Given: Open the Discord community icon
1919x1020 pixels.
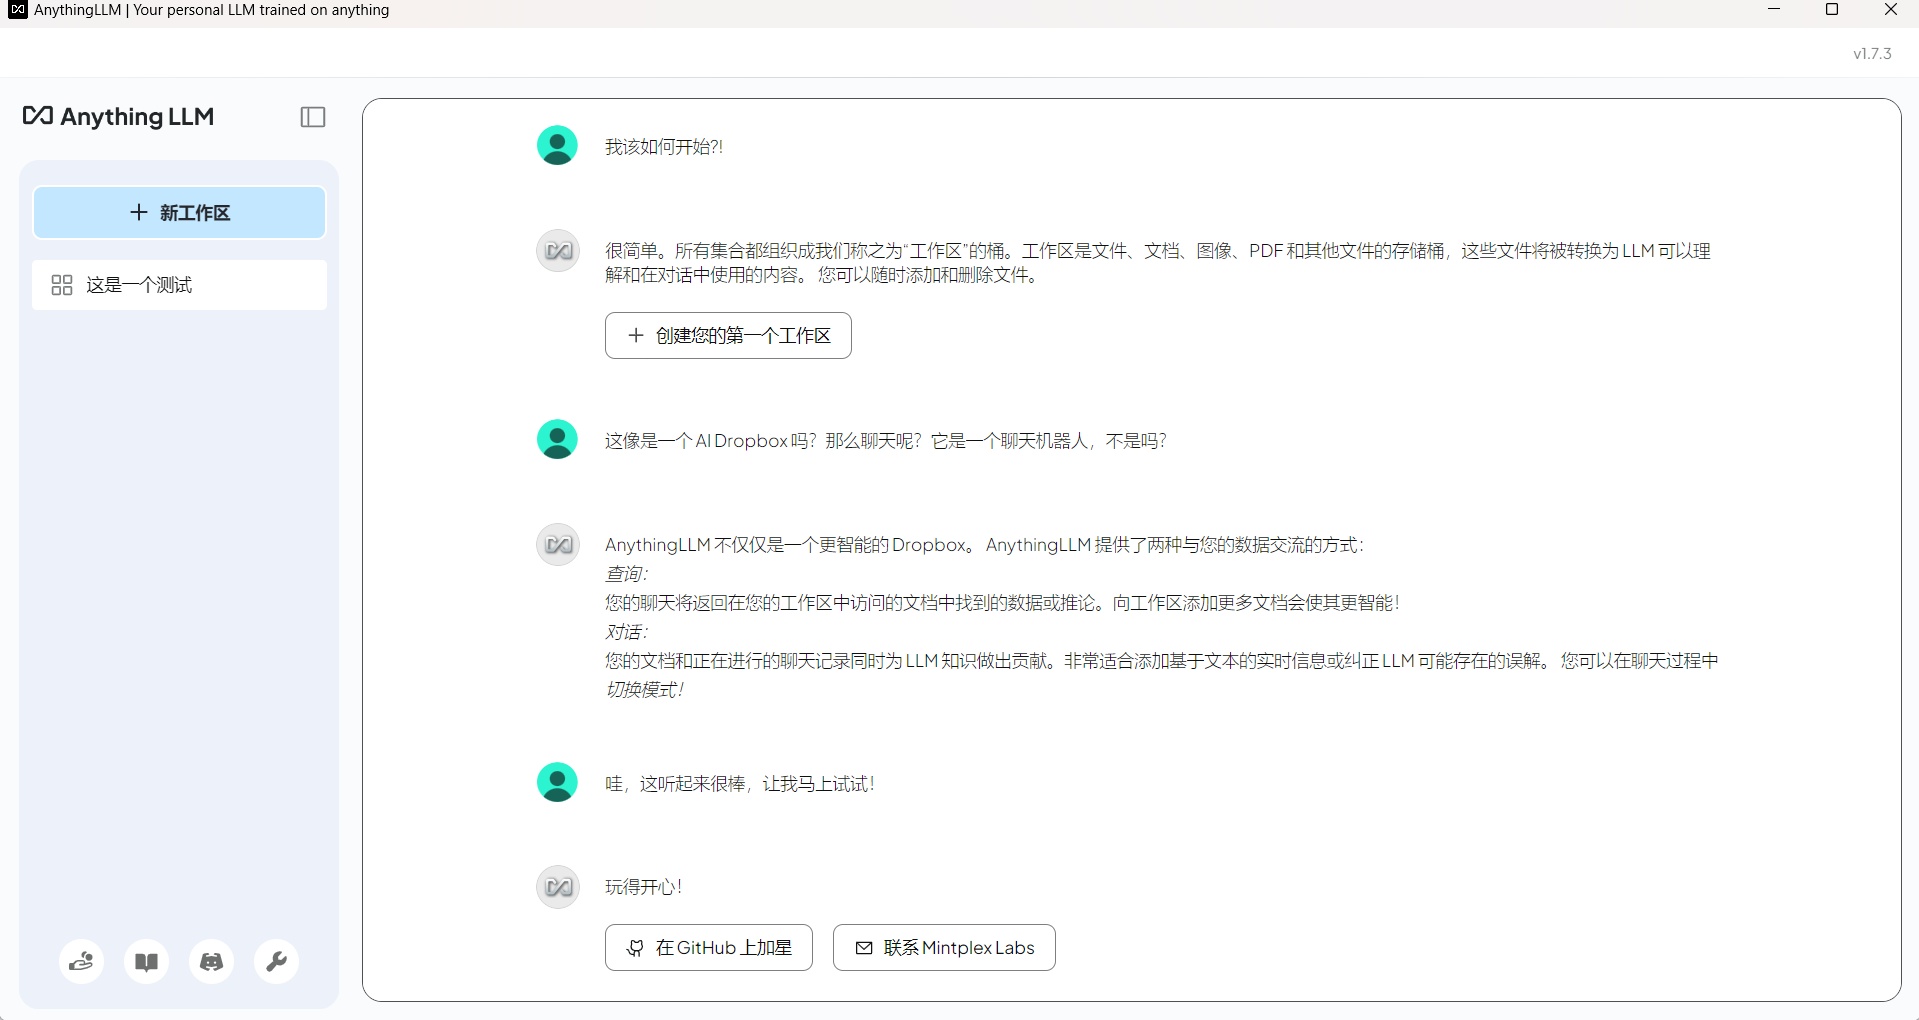Looking at the screenshot, I should pyautogui.click(x=212, y=962).
